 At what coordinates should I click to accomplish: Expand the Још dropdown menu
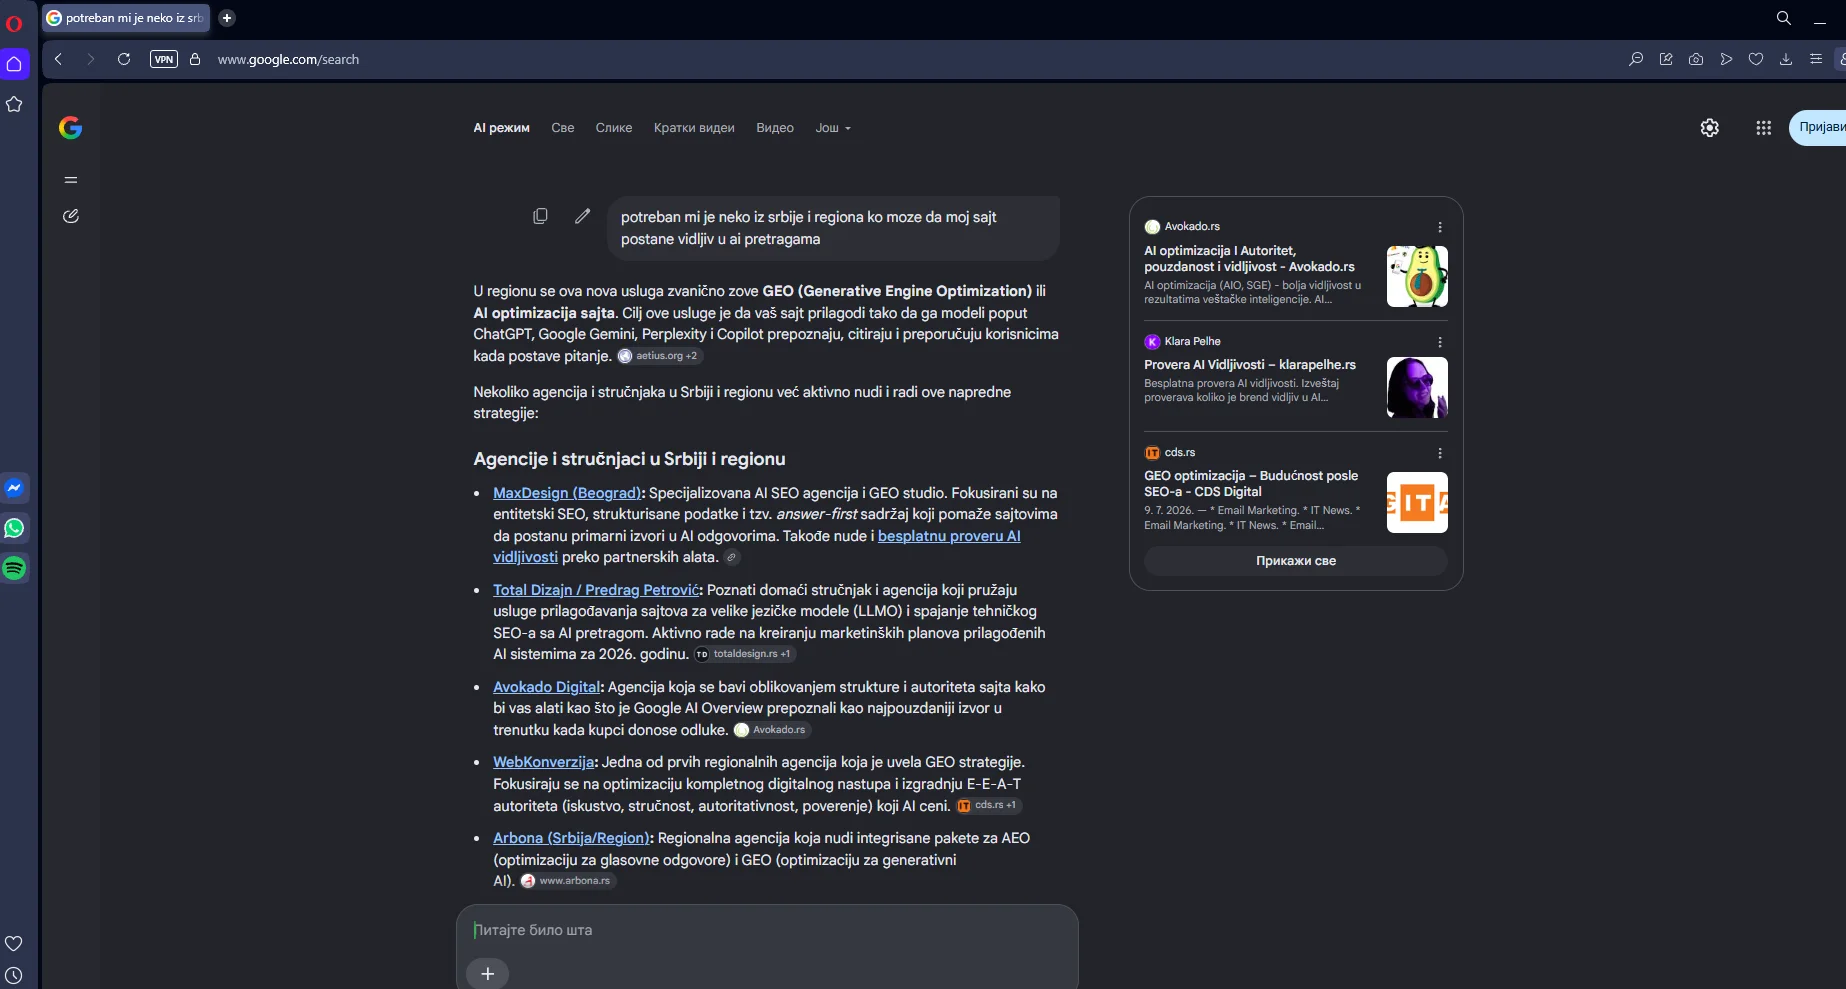[833, 128]
